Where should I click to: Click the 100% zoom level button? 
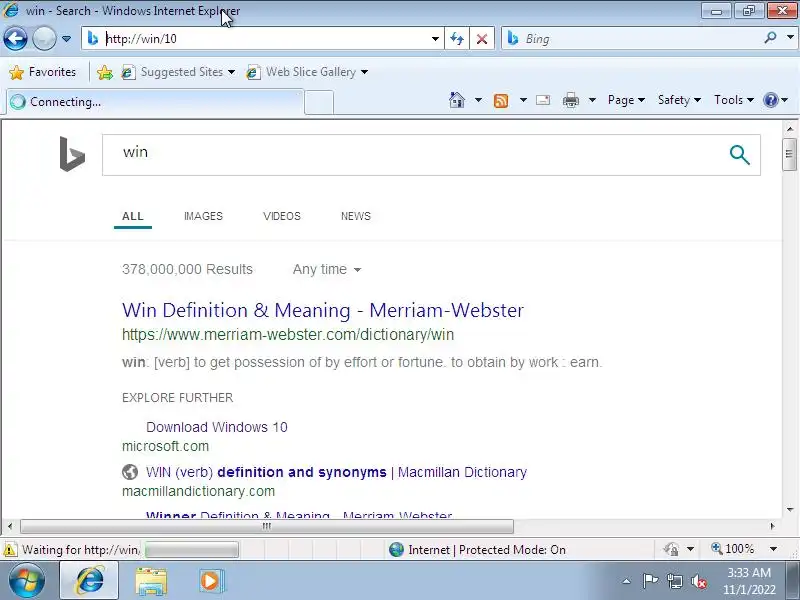(733, 549)
